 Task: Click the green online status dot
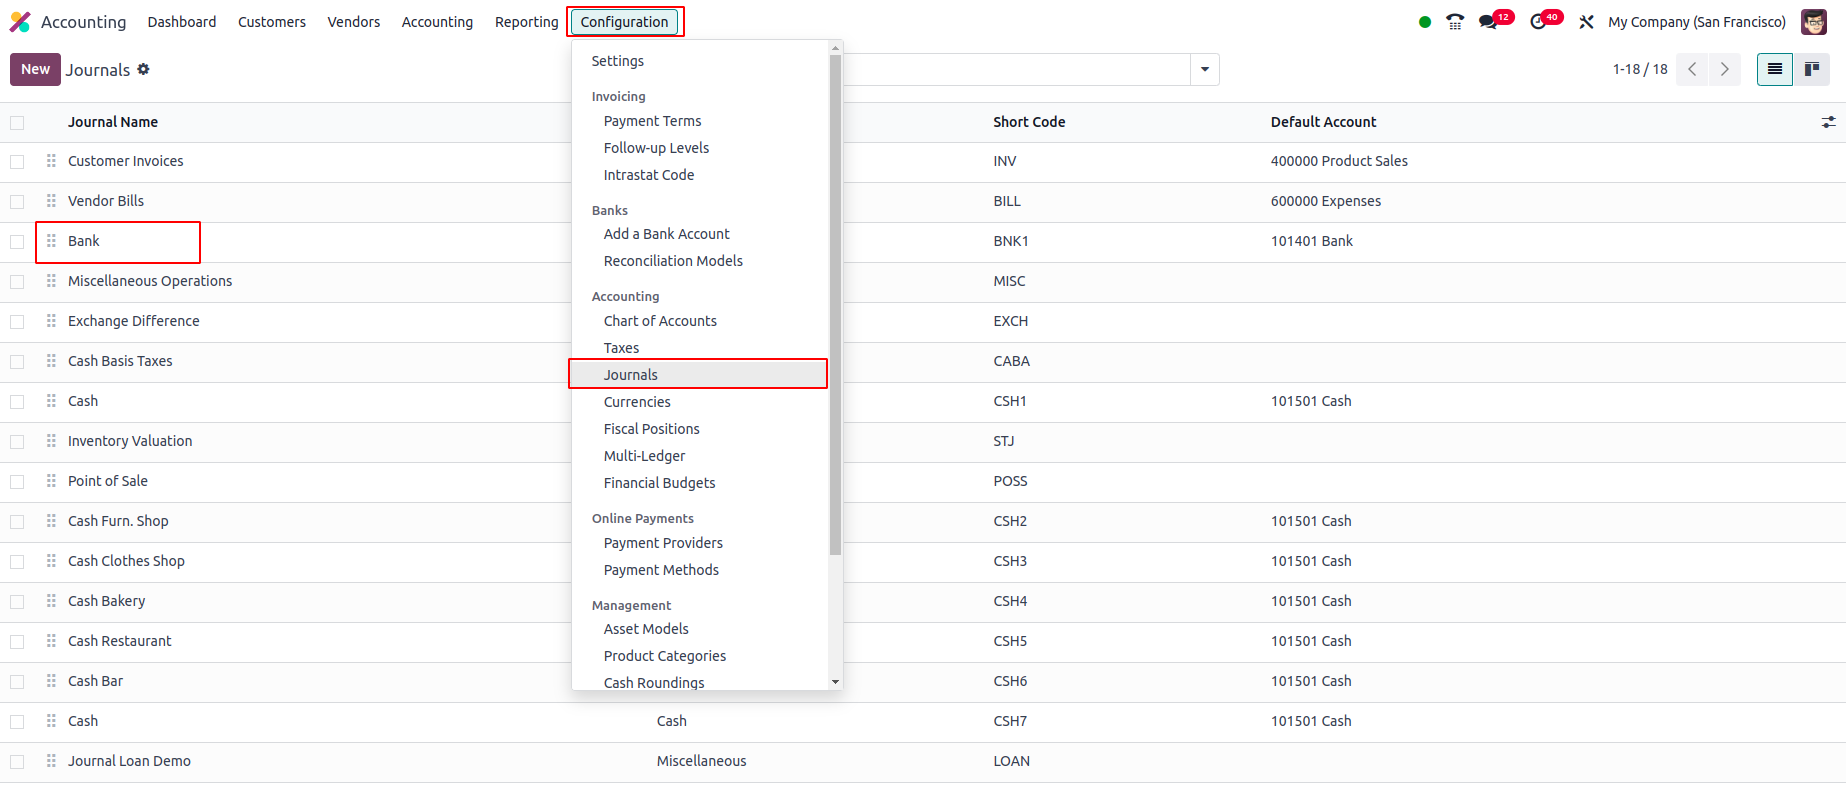(x=1425, y=22)
